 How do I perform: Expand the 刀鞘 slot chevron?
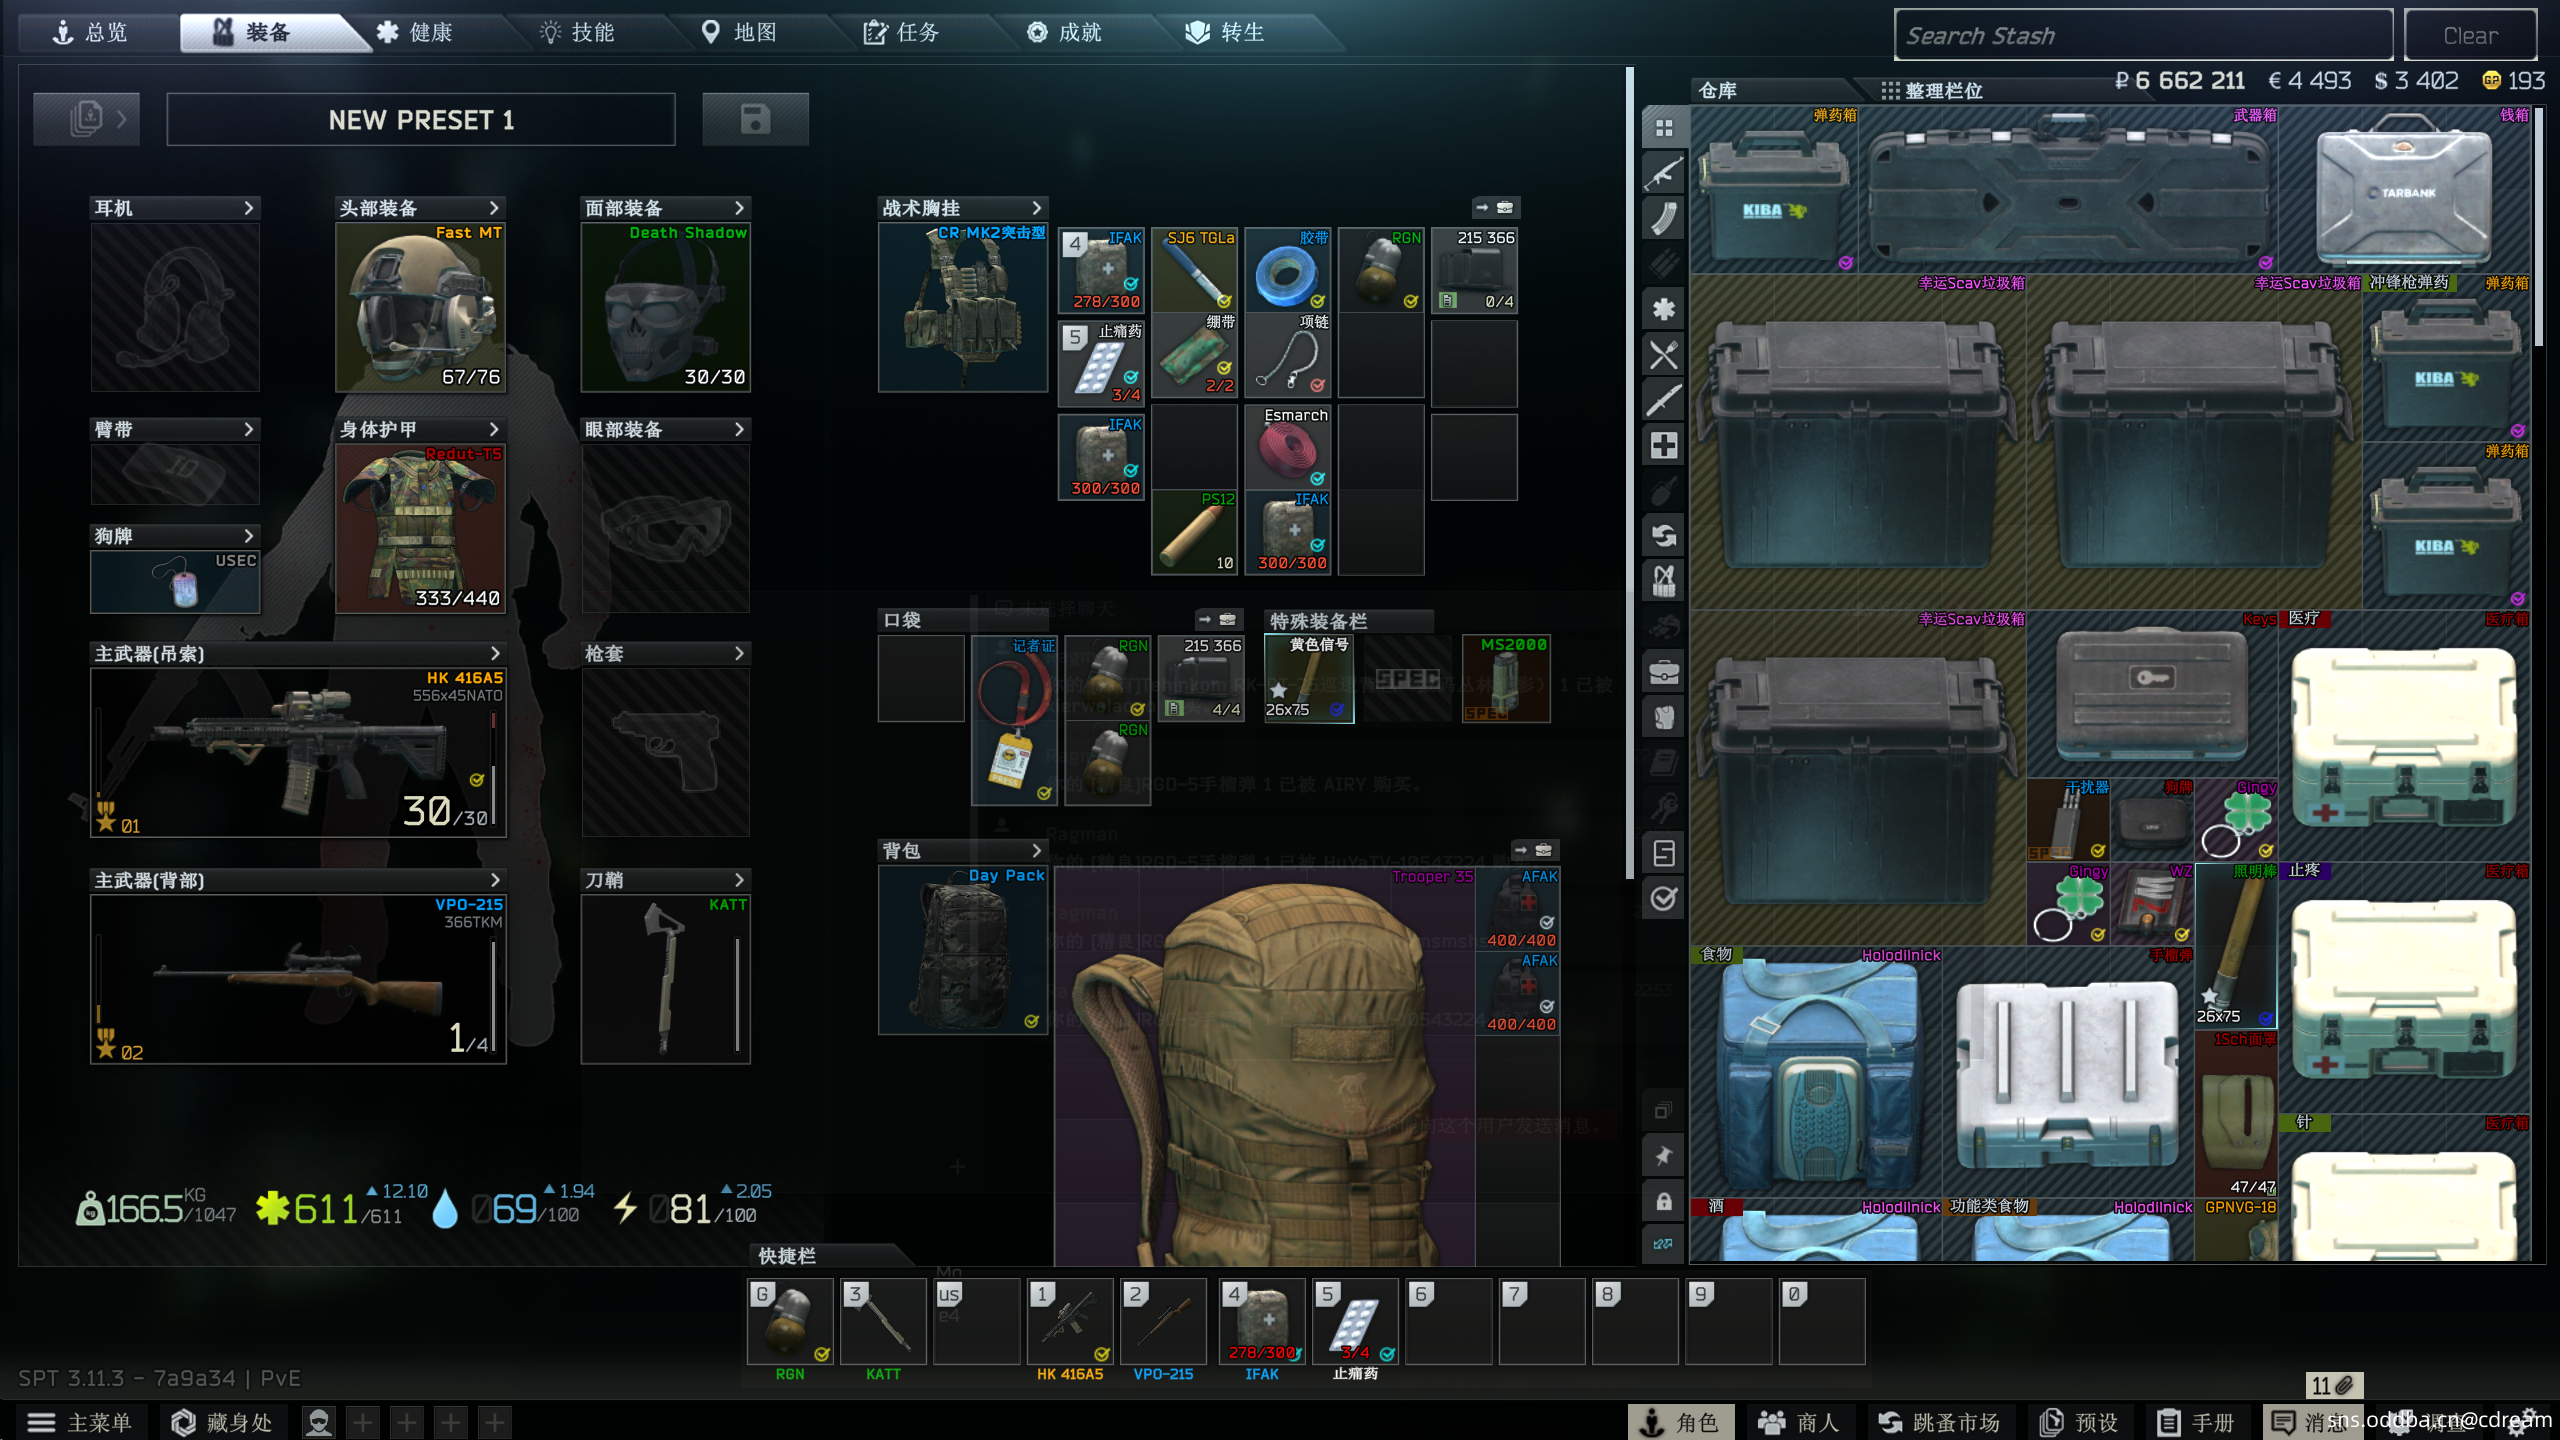[x=739, y=880]
